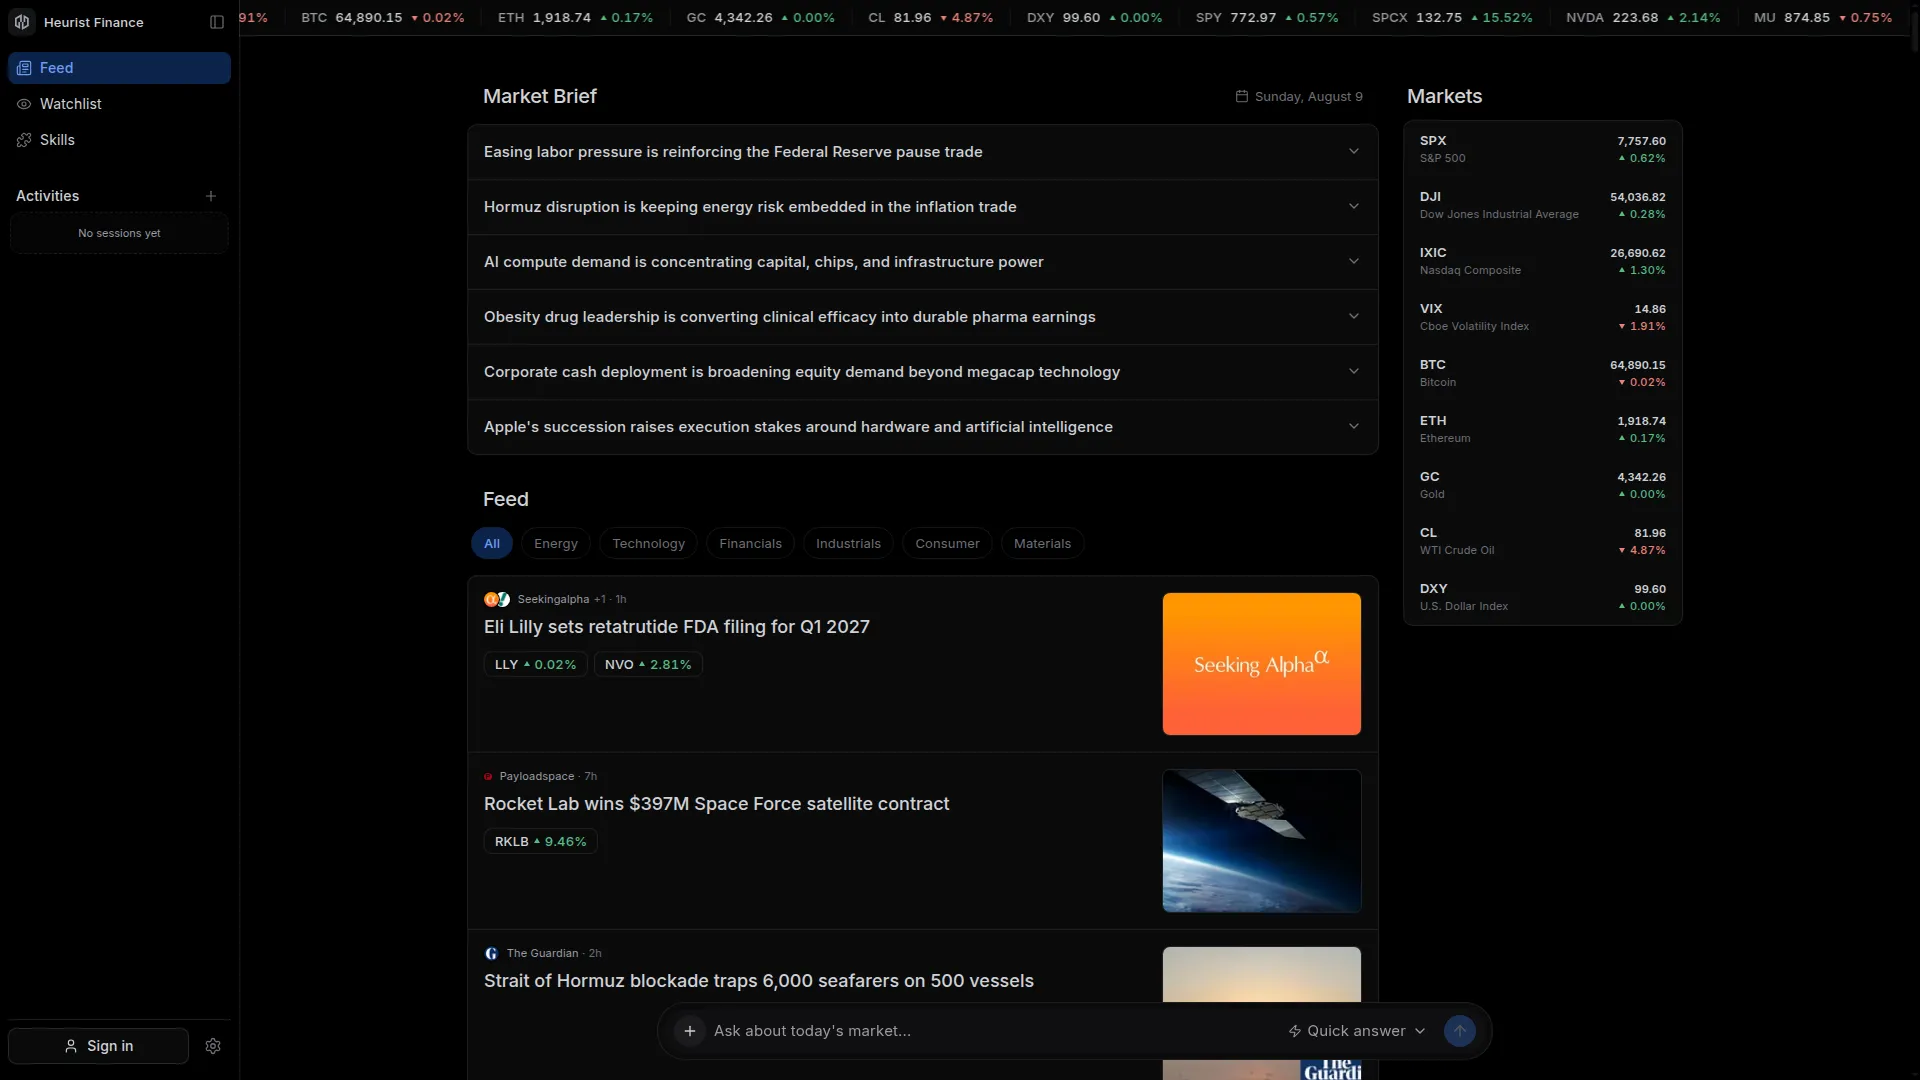This screenshot has height=1080, width=1920.
Task: Click SPCX in the top ticker tape
Action: point(1452,18)
